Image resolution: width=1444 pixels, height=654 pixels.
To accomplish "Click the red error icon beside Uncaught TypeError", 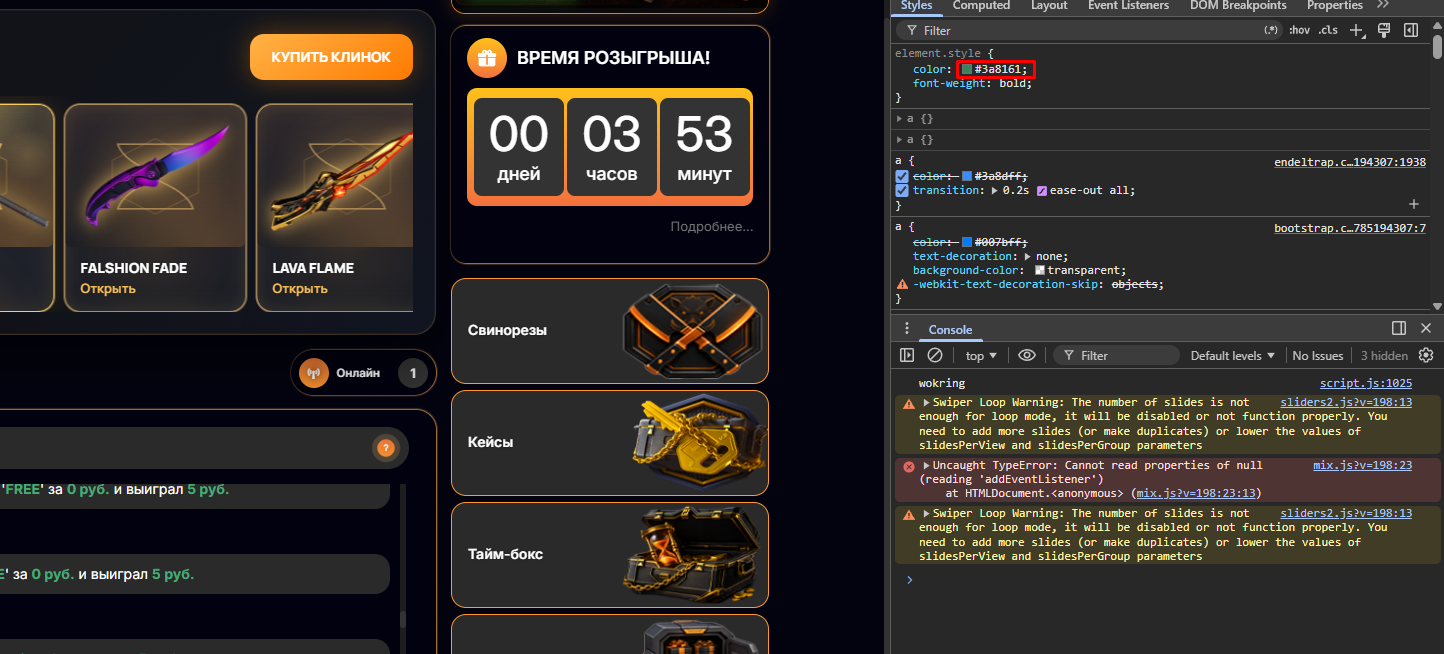I will (x=909, y=466).
